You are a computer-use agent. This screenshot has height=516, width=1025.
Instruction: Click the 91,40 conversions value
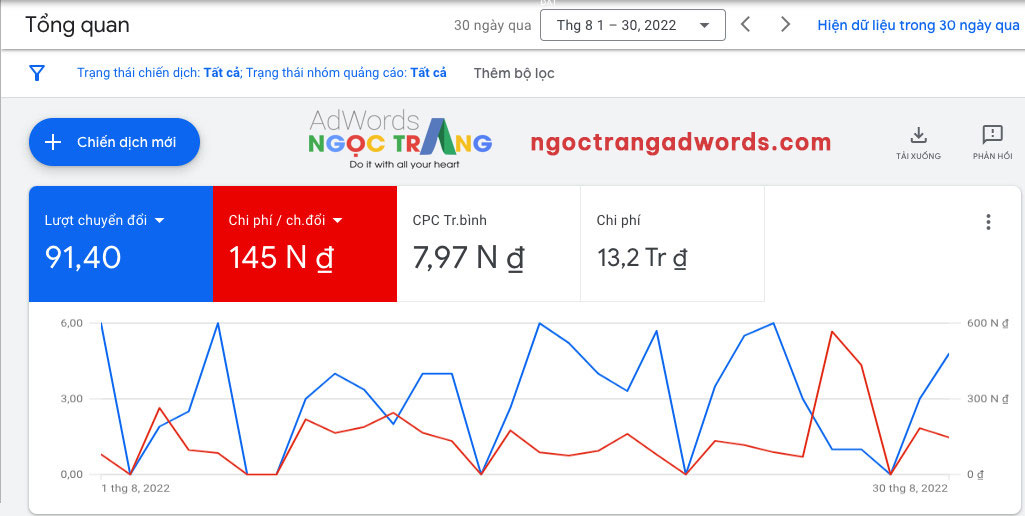tap(83, 258)
